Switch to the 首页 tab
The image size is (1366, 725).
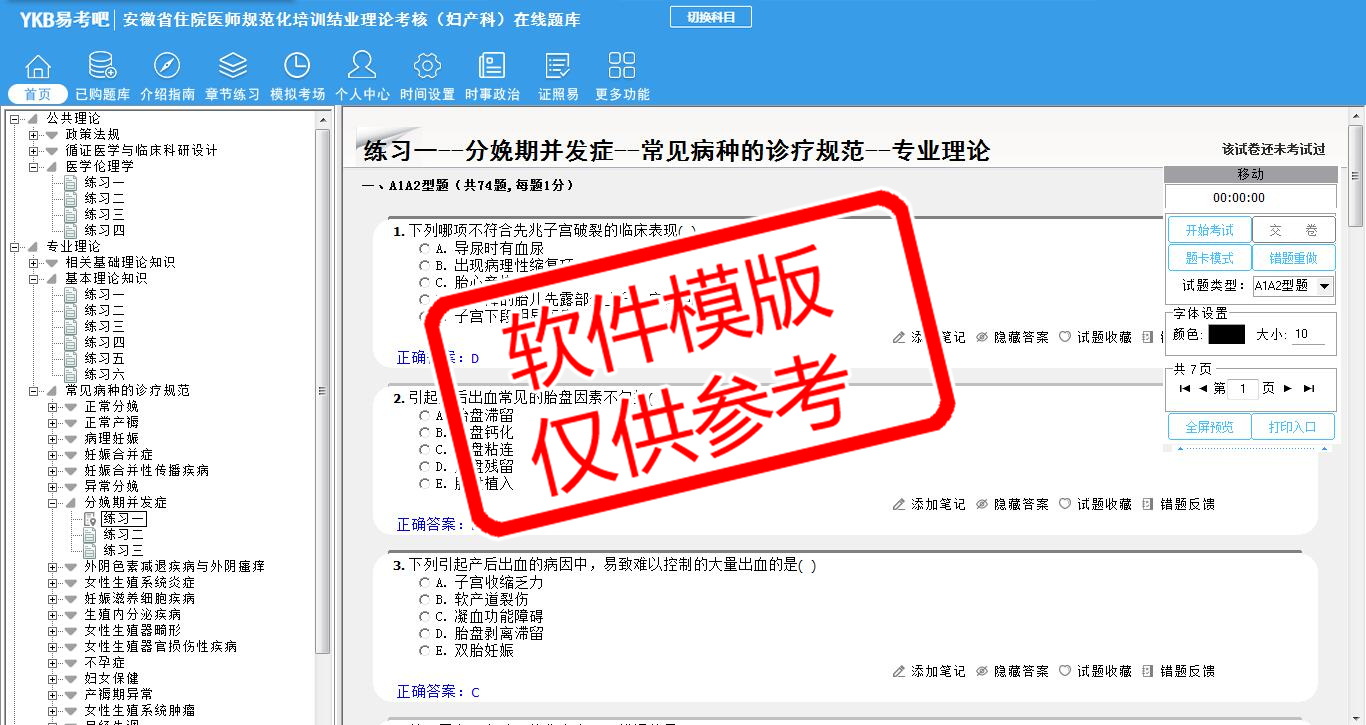38,95
